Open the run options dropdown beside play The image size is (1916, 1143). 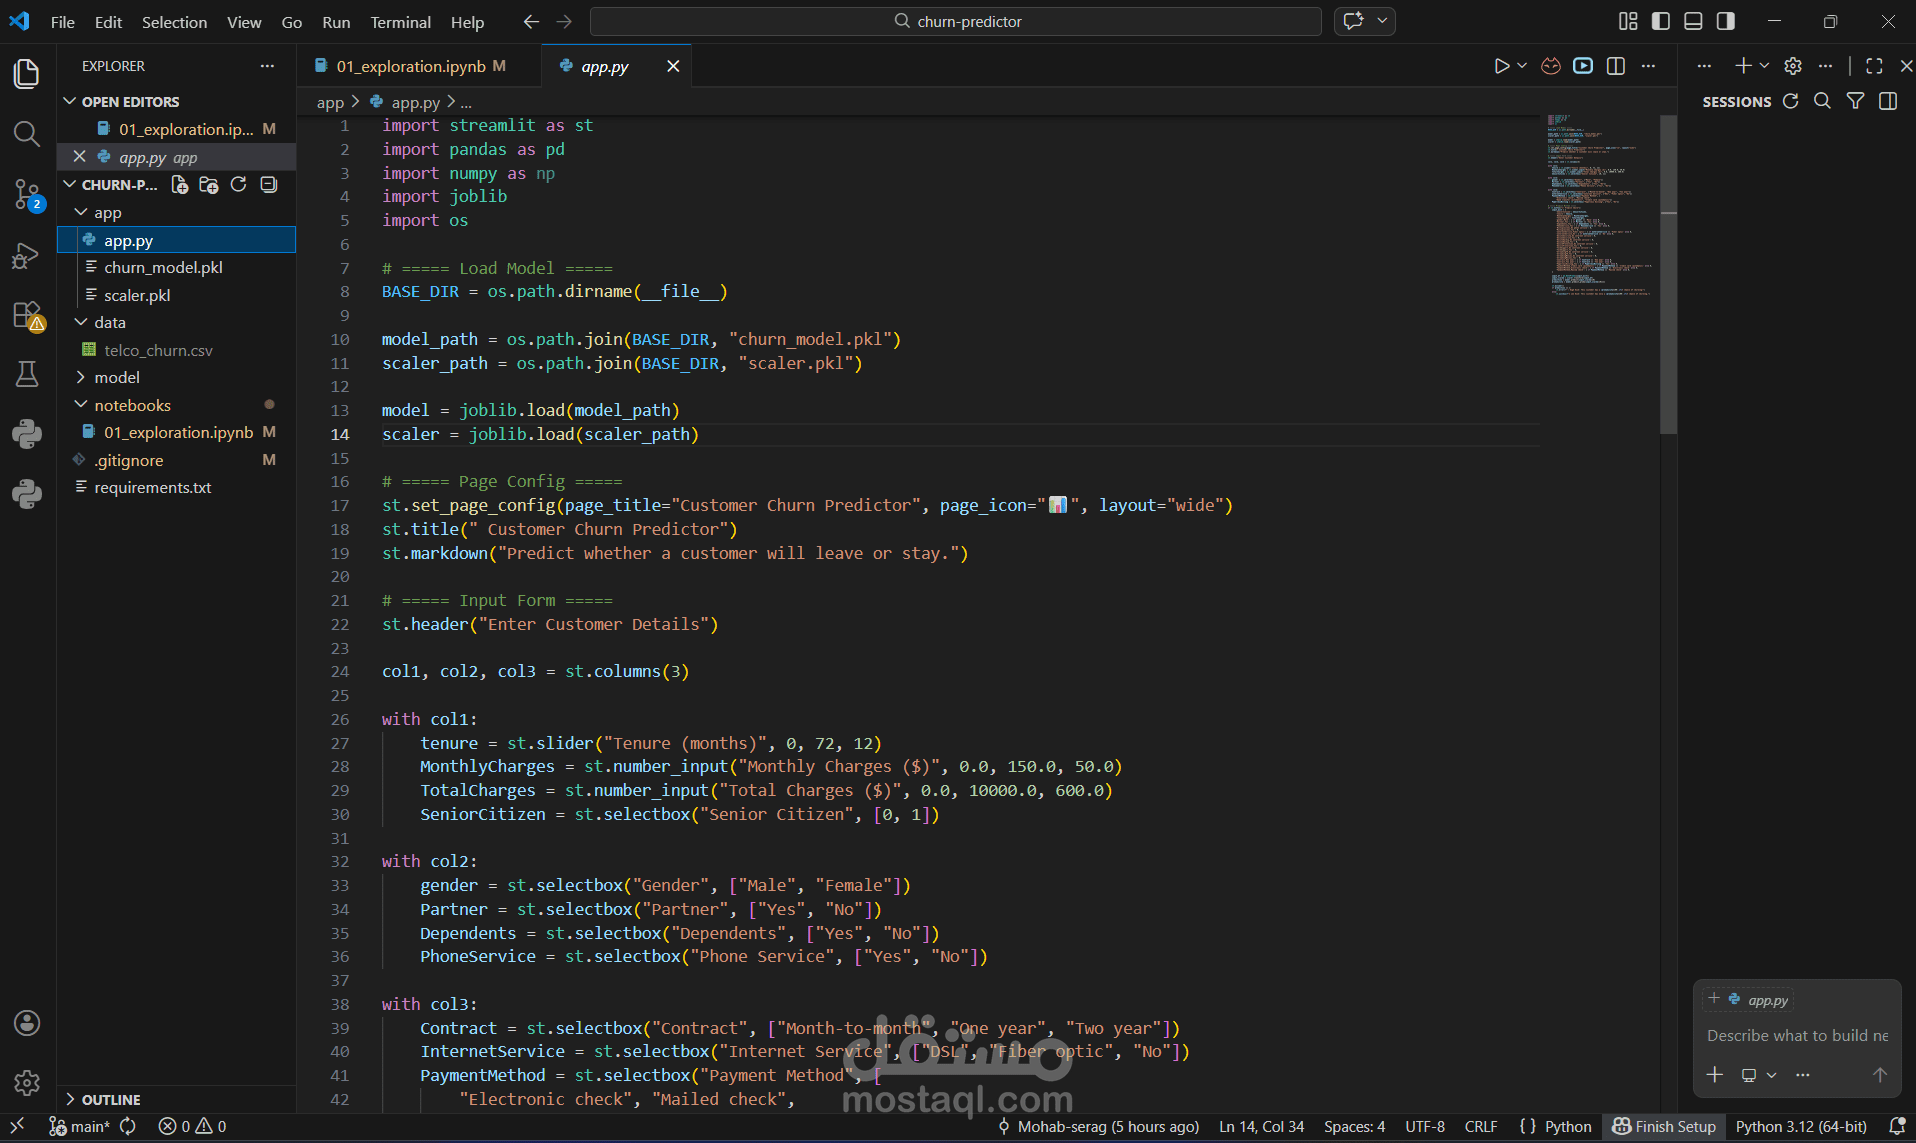[1522, 66]
